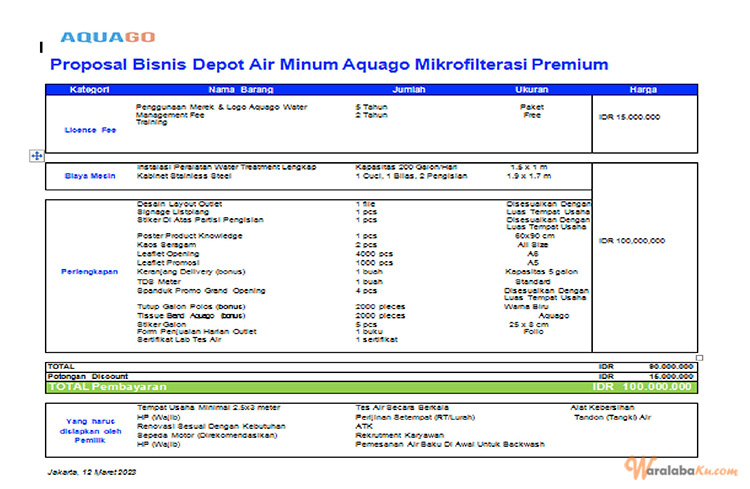
Task: Click 'Leaflet Promosi'
Action: click(168, 263)
